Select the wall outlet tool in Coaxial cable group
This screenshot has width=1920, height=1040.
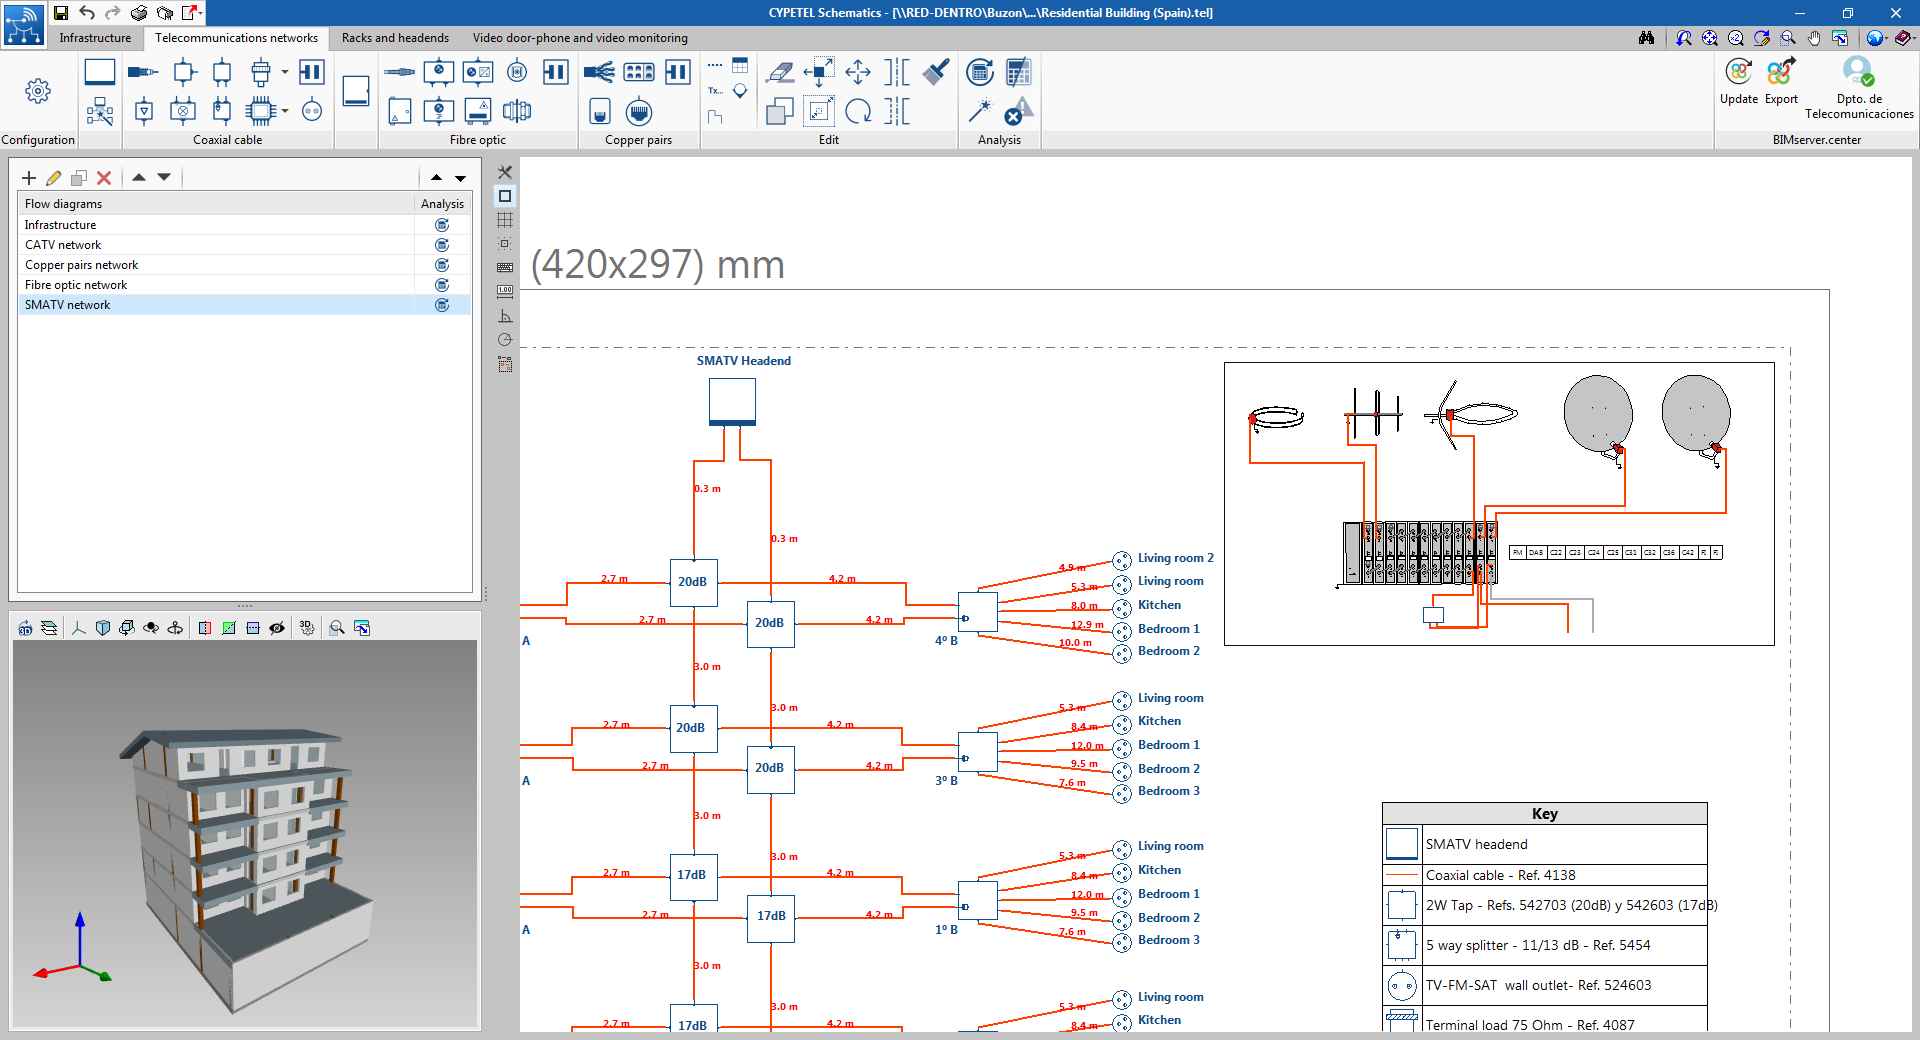312,111
